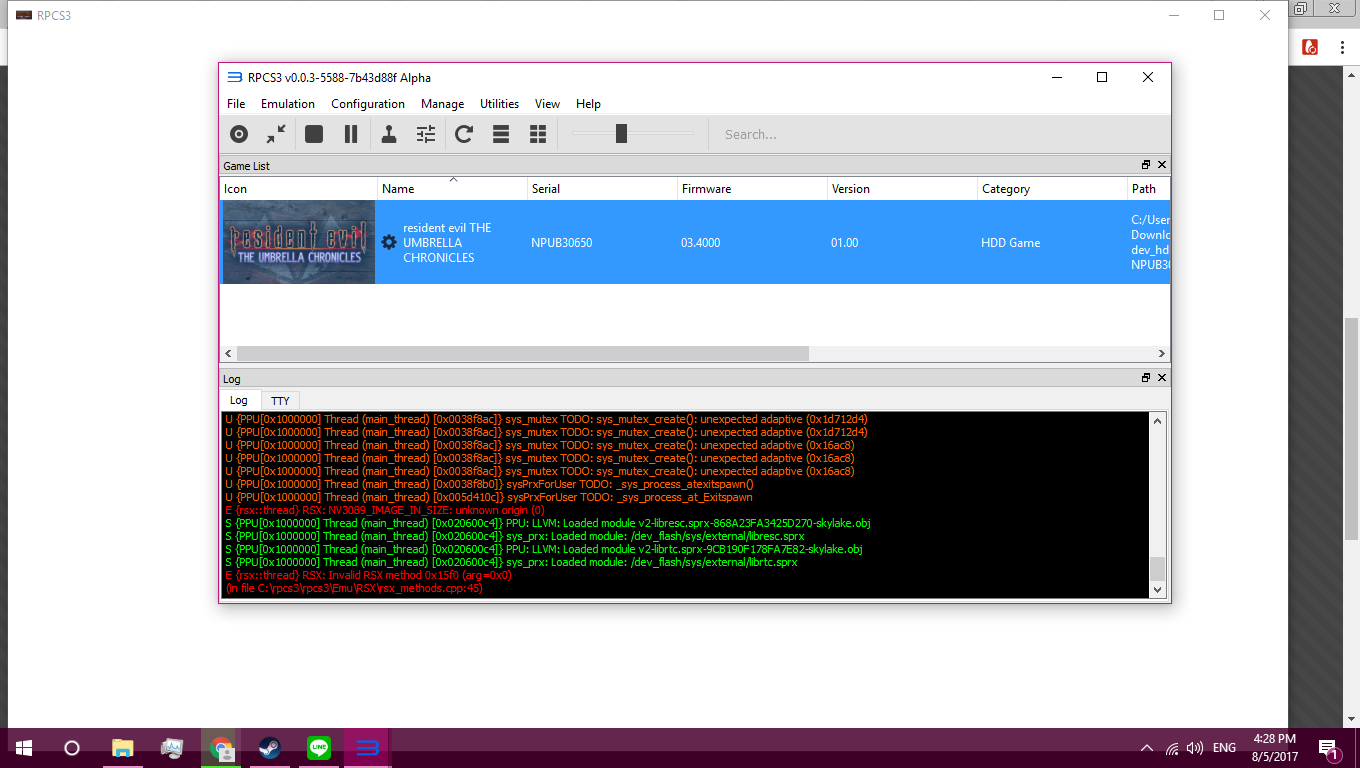Adjust the icon size slider handle
The height and width of the screenshot is (768, 1360).
[621, 134]
